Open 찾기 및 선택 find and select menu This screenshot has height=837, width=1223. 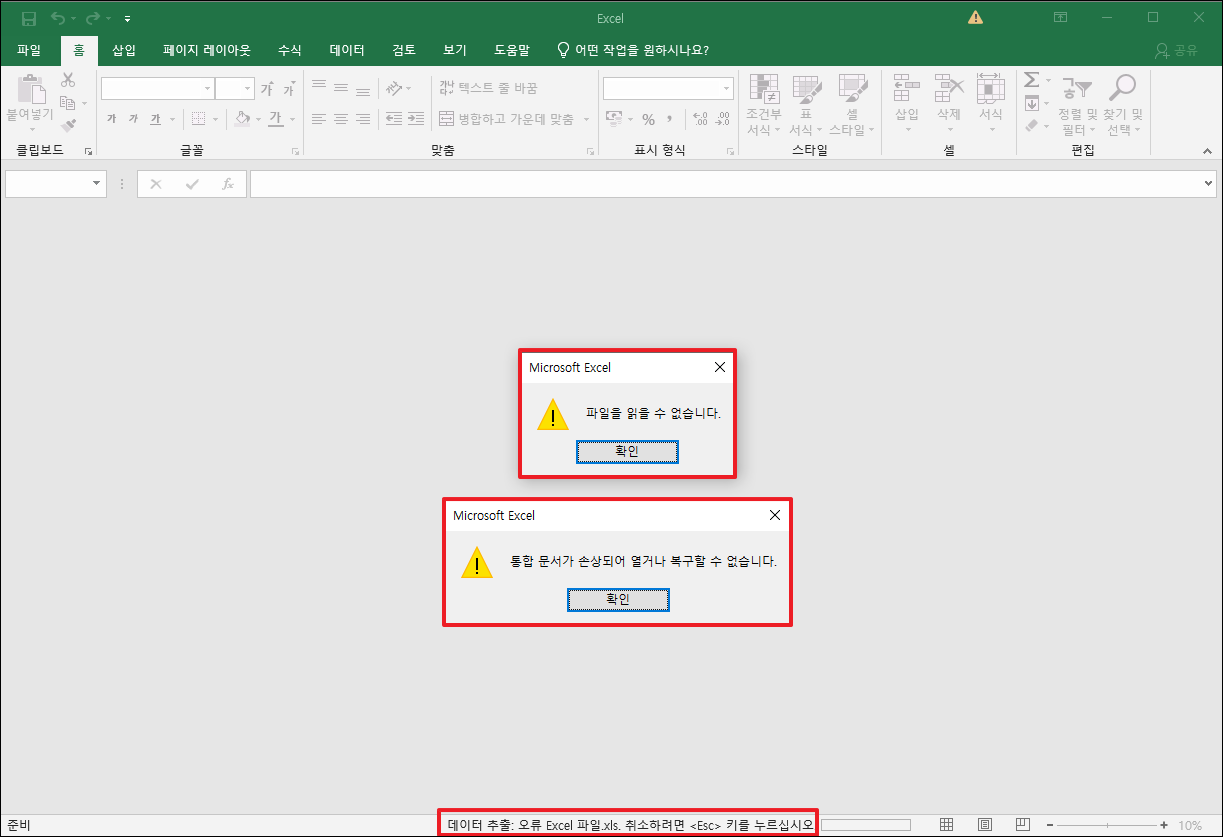point(1122,106)
